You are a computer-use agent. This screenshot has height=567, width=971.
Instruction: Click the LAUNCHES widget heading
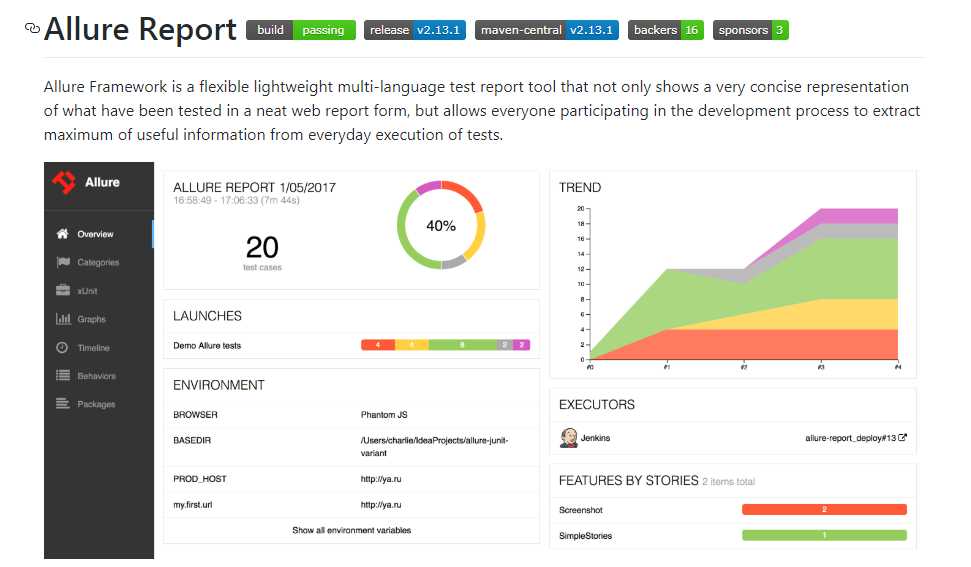tap(207, 316)
